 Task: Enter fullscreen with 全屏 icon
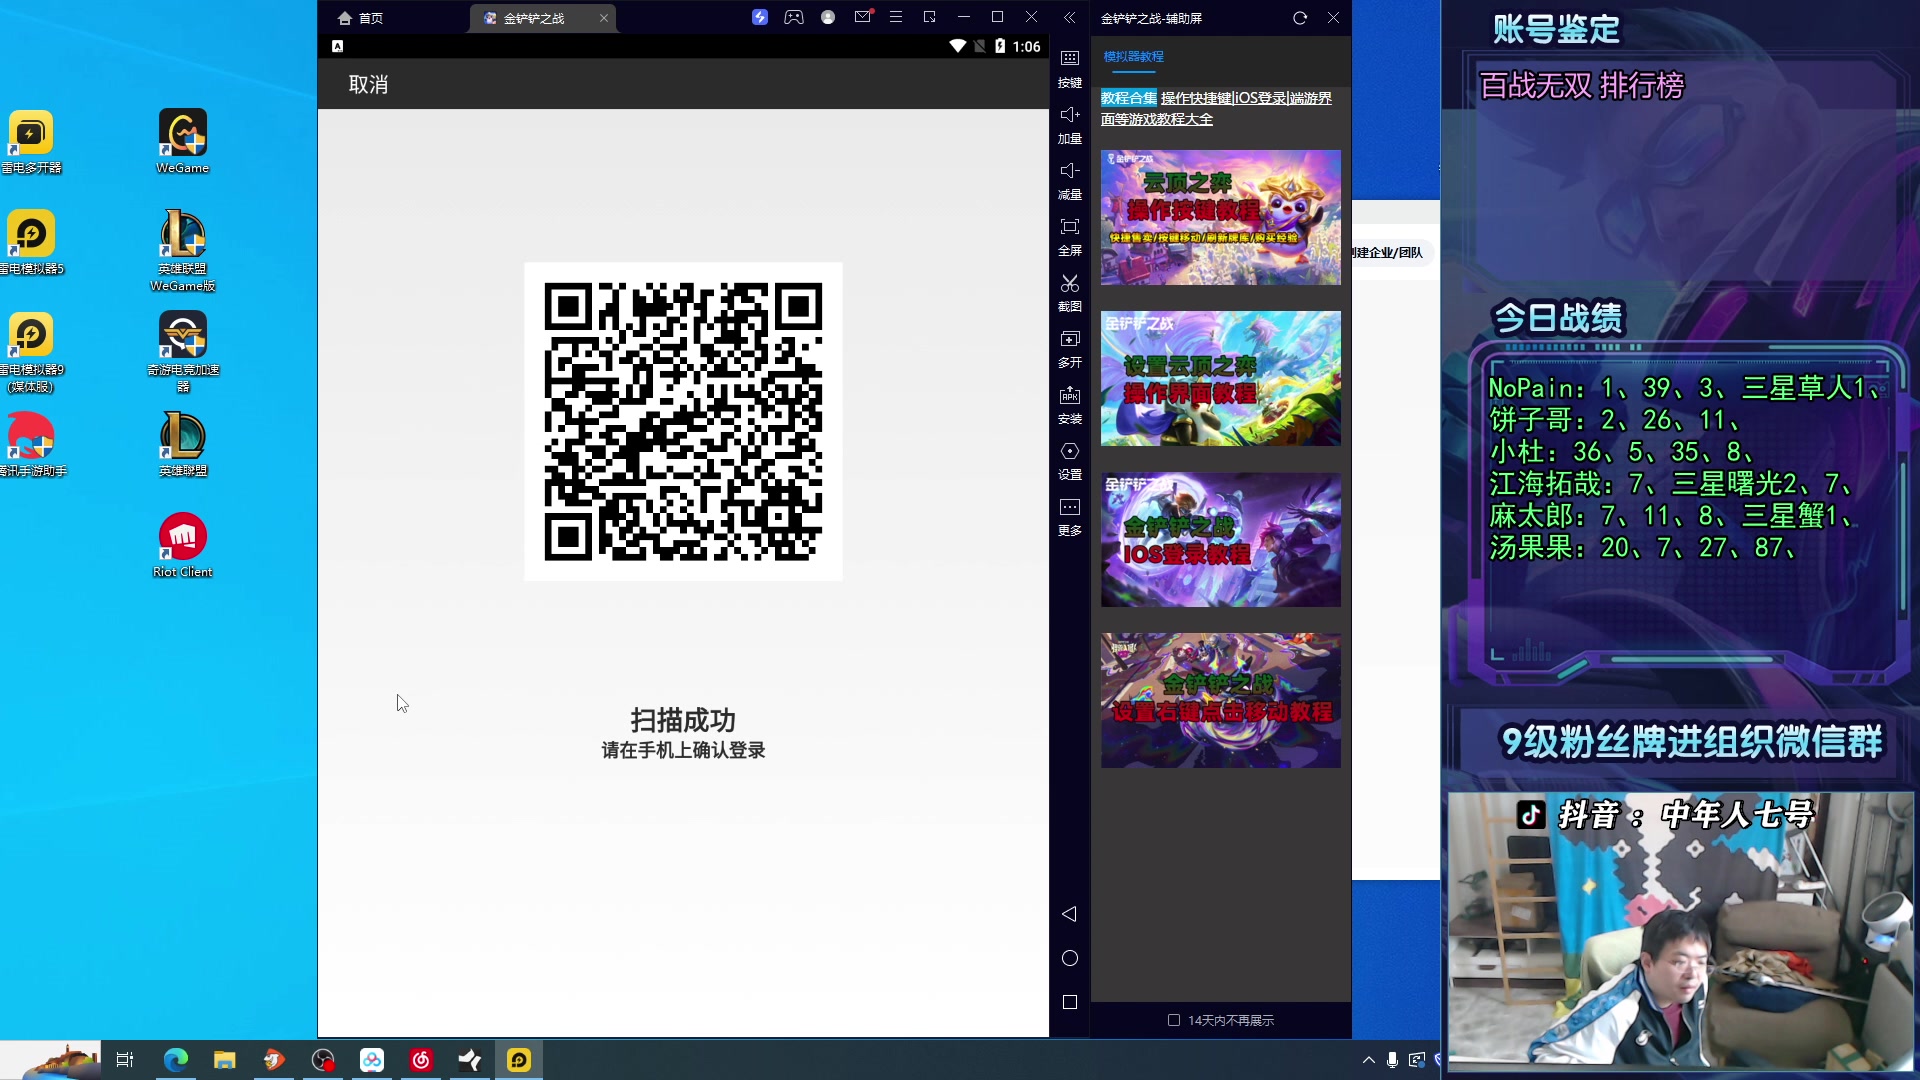(x=1070, y=237)
